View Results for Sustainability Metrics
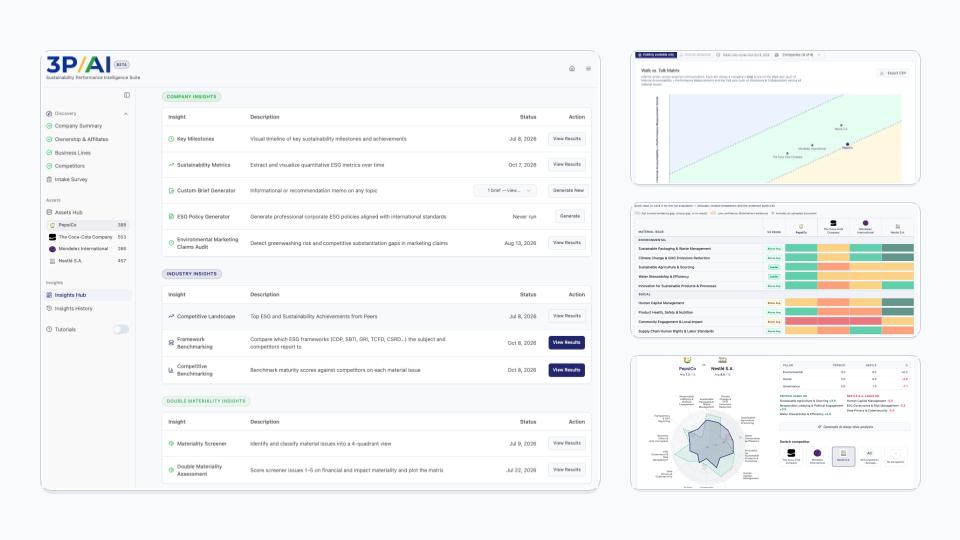This screenshot has width=960, height=540. [566, 165]
